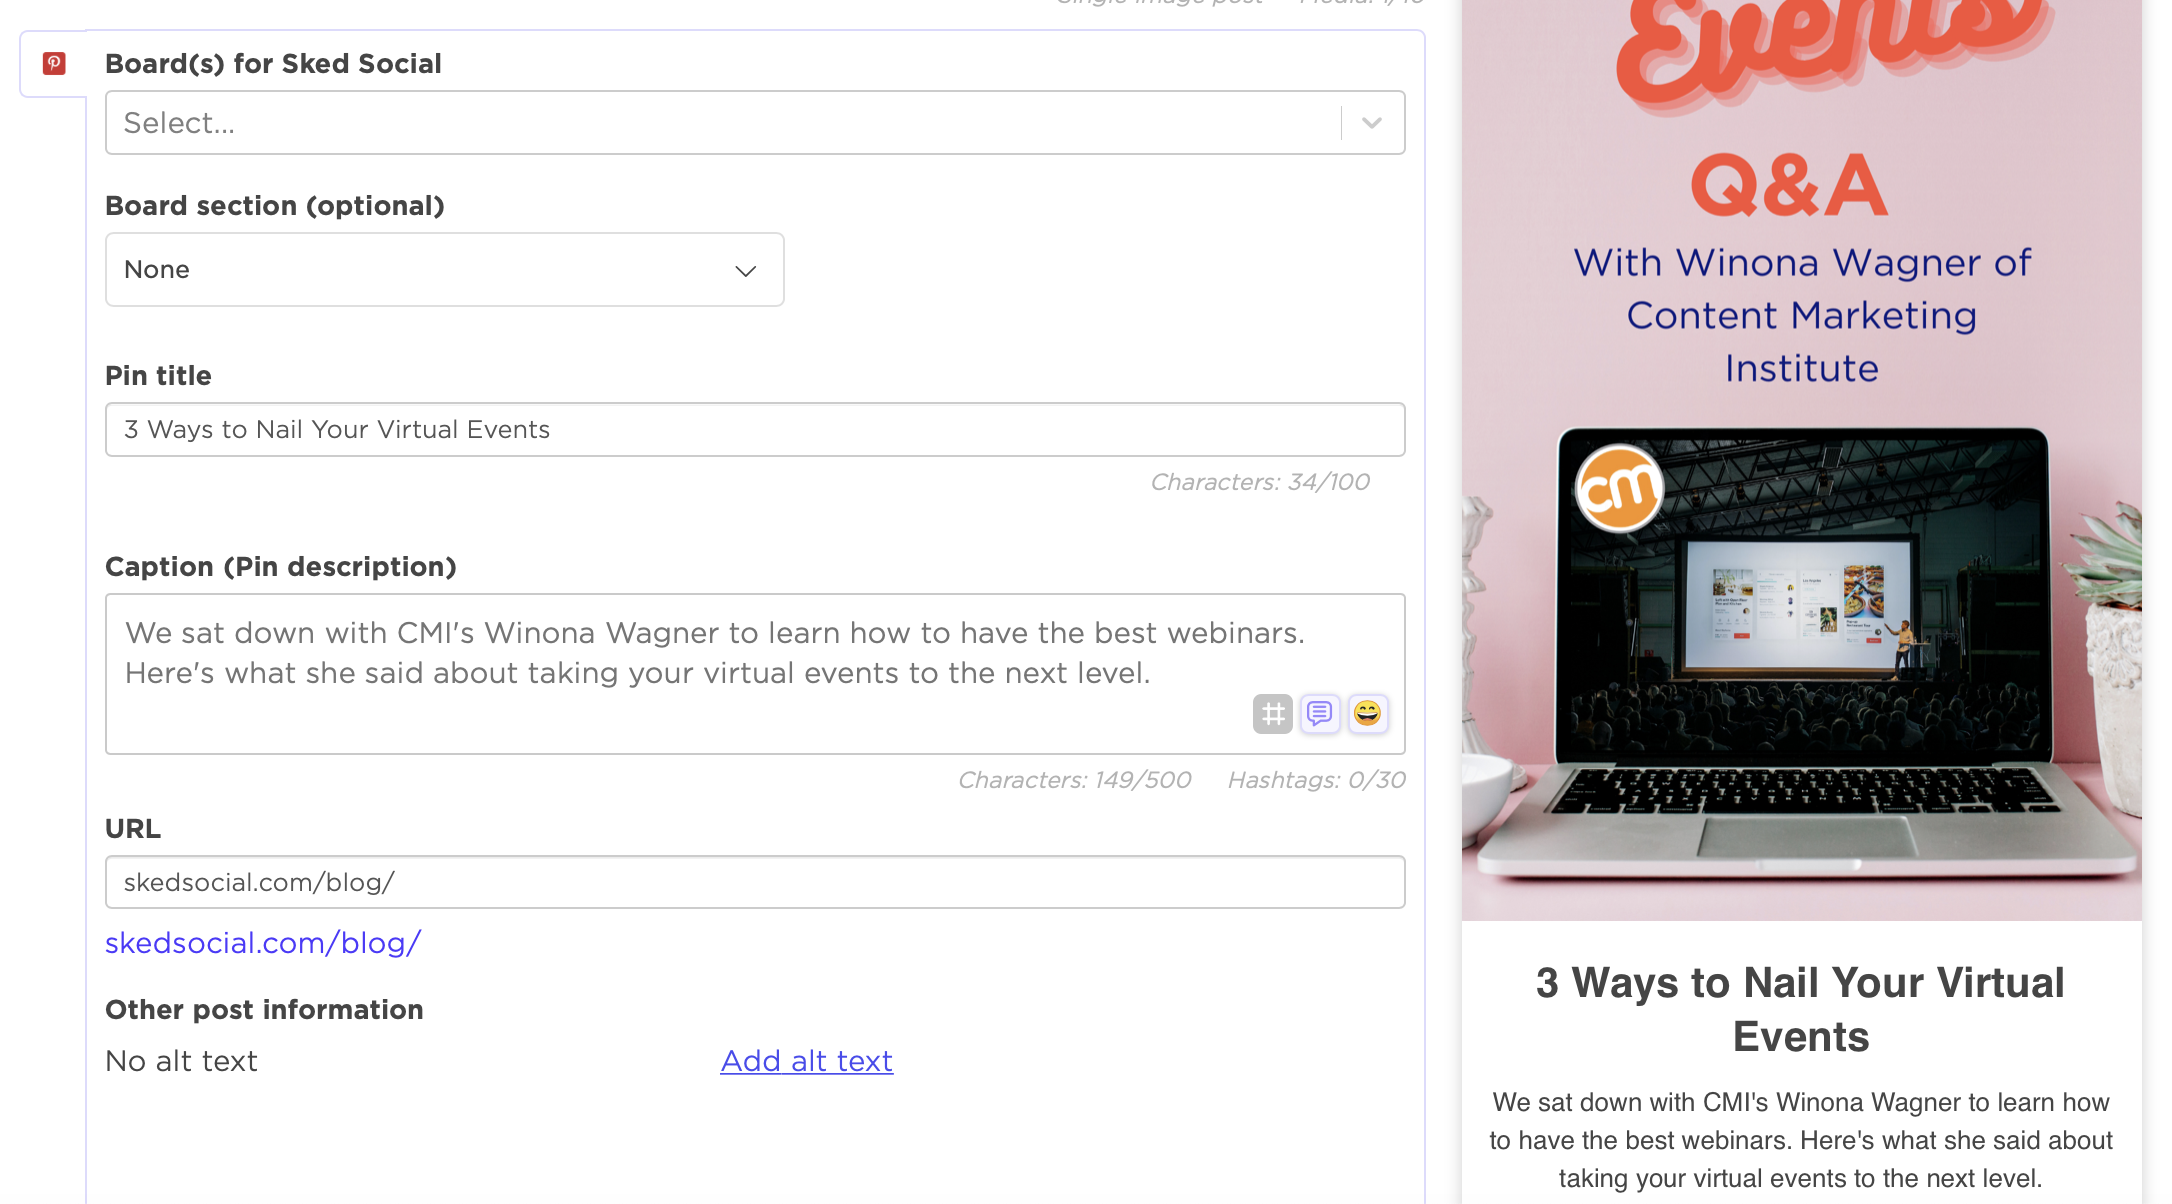The height and width of the screenshot is (1204, 2172).
Task: Click the preview description text below the title
Action: [1801, 1140]
